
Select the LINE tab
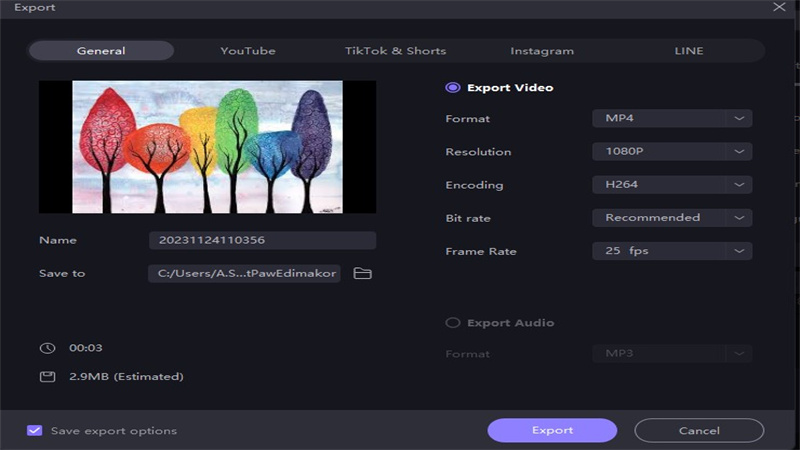[x=688, y=51]
